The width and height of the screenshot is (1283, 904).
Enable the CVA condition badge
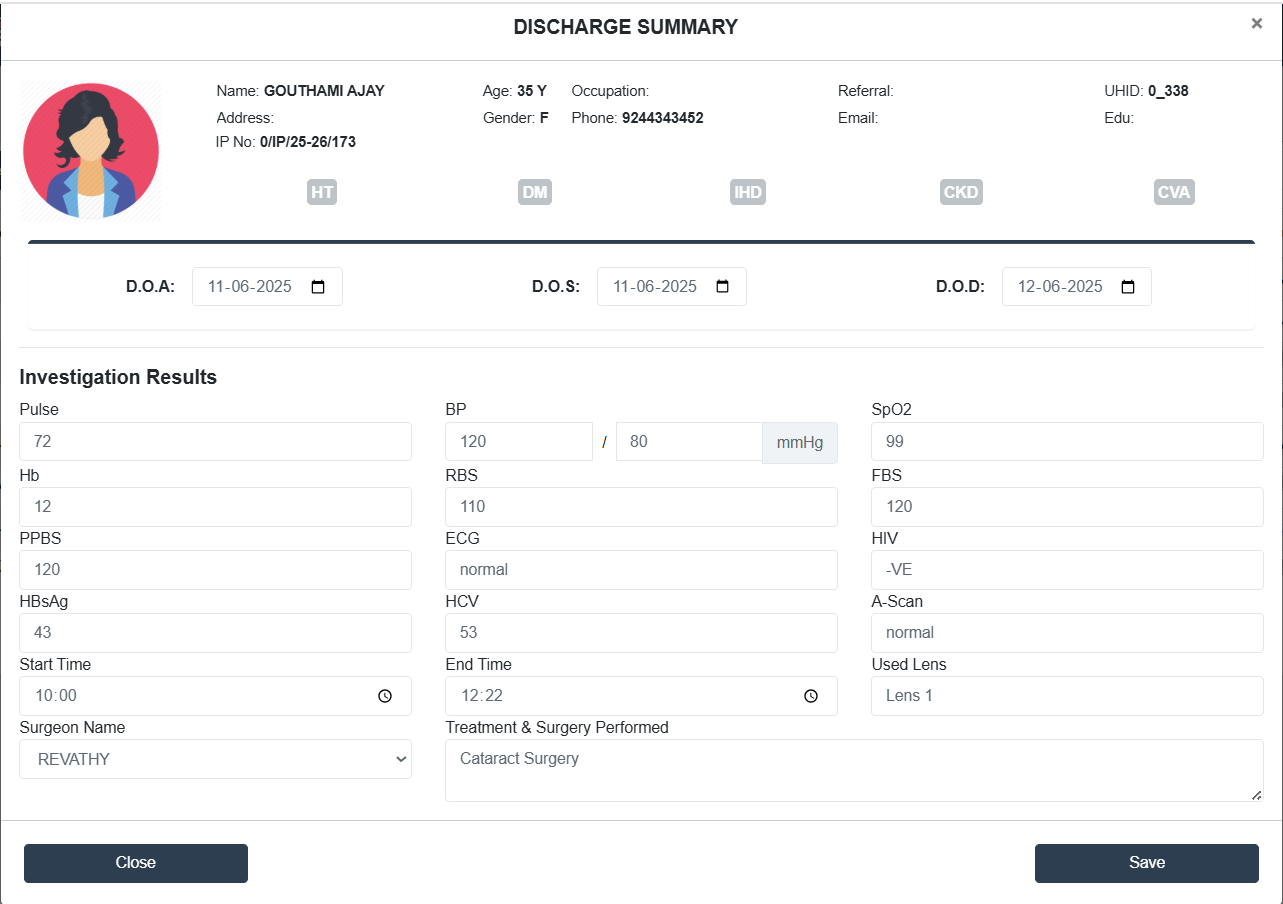[x=1174, y=192]
